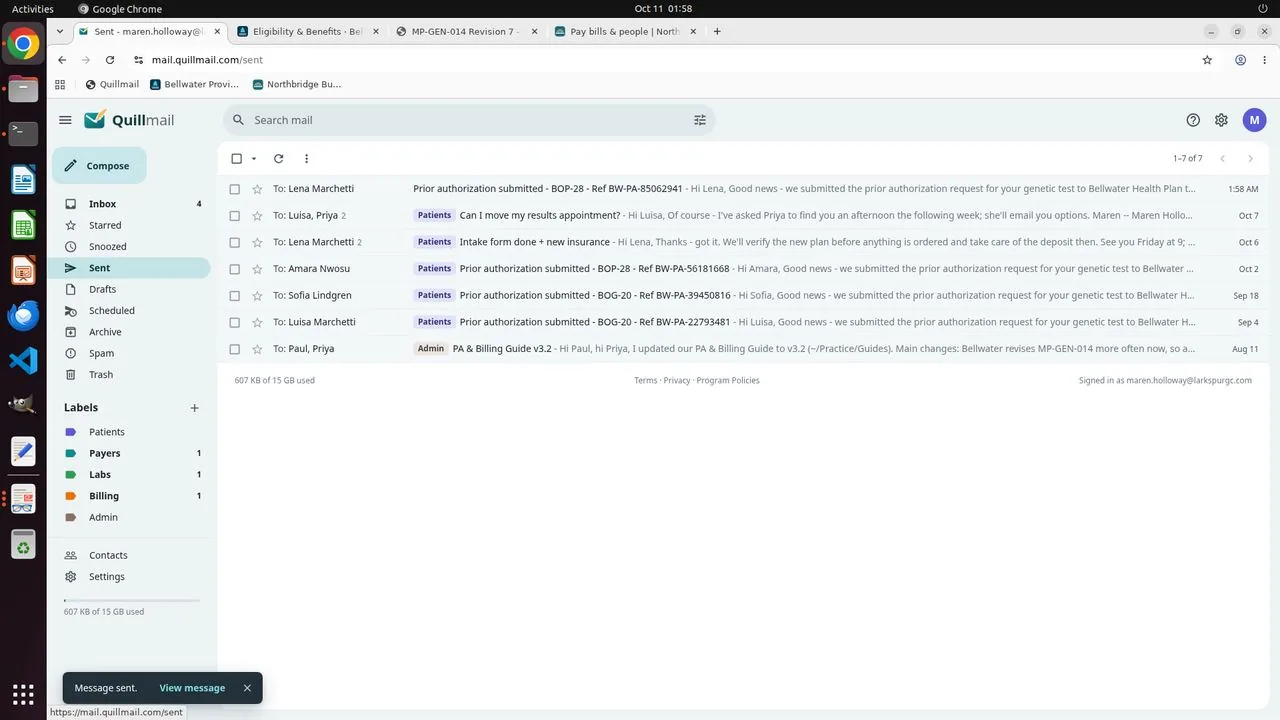Select the 'Intake form done' email checkbox
Image resolution: width=1280 pixels, height=720 pixels.
[x=235, y=242]
